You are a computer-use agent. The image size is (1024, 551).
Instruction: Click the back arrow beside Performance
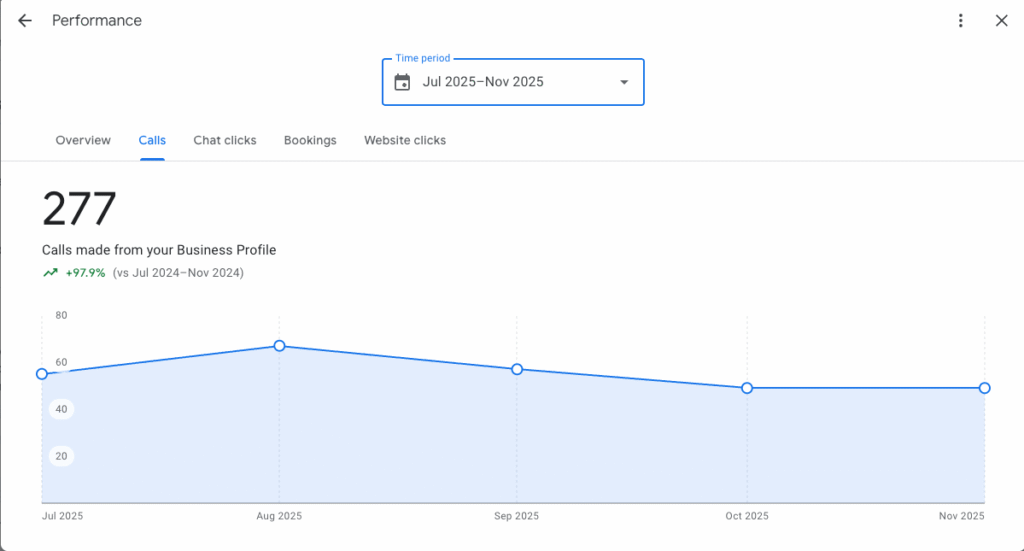click(25, 21)
